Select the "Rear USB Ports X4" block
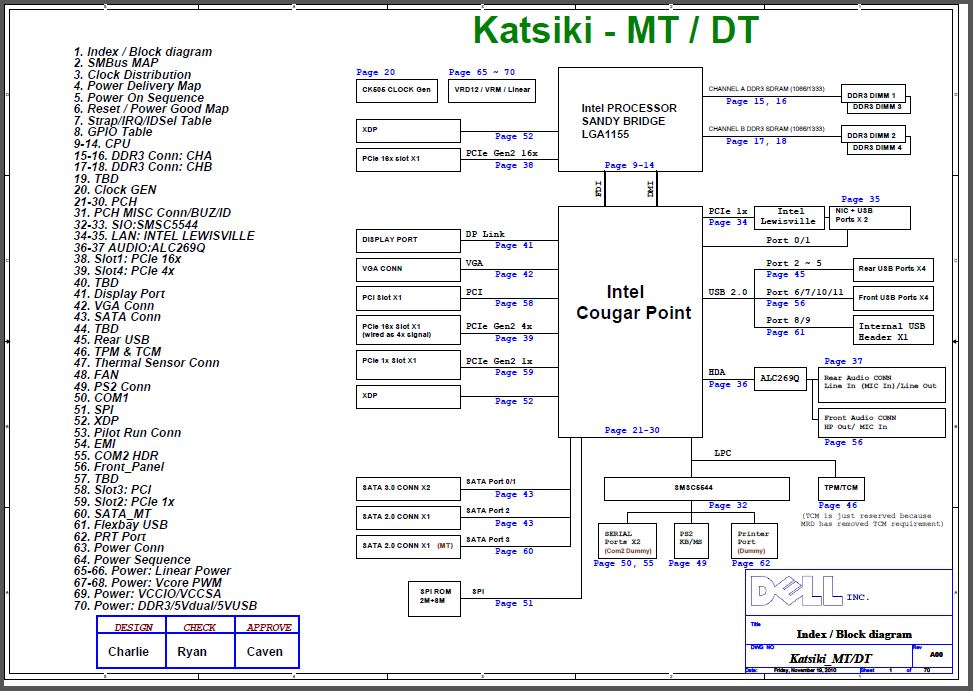The width and height of the screenshot is (973, 691). pos(893,270)
